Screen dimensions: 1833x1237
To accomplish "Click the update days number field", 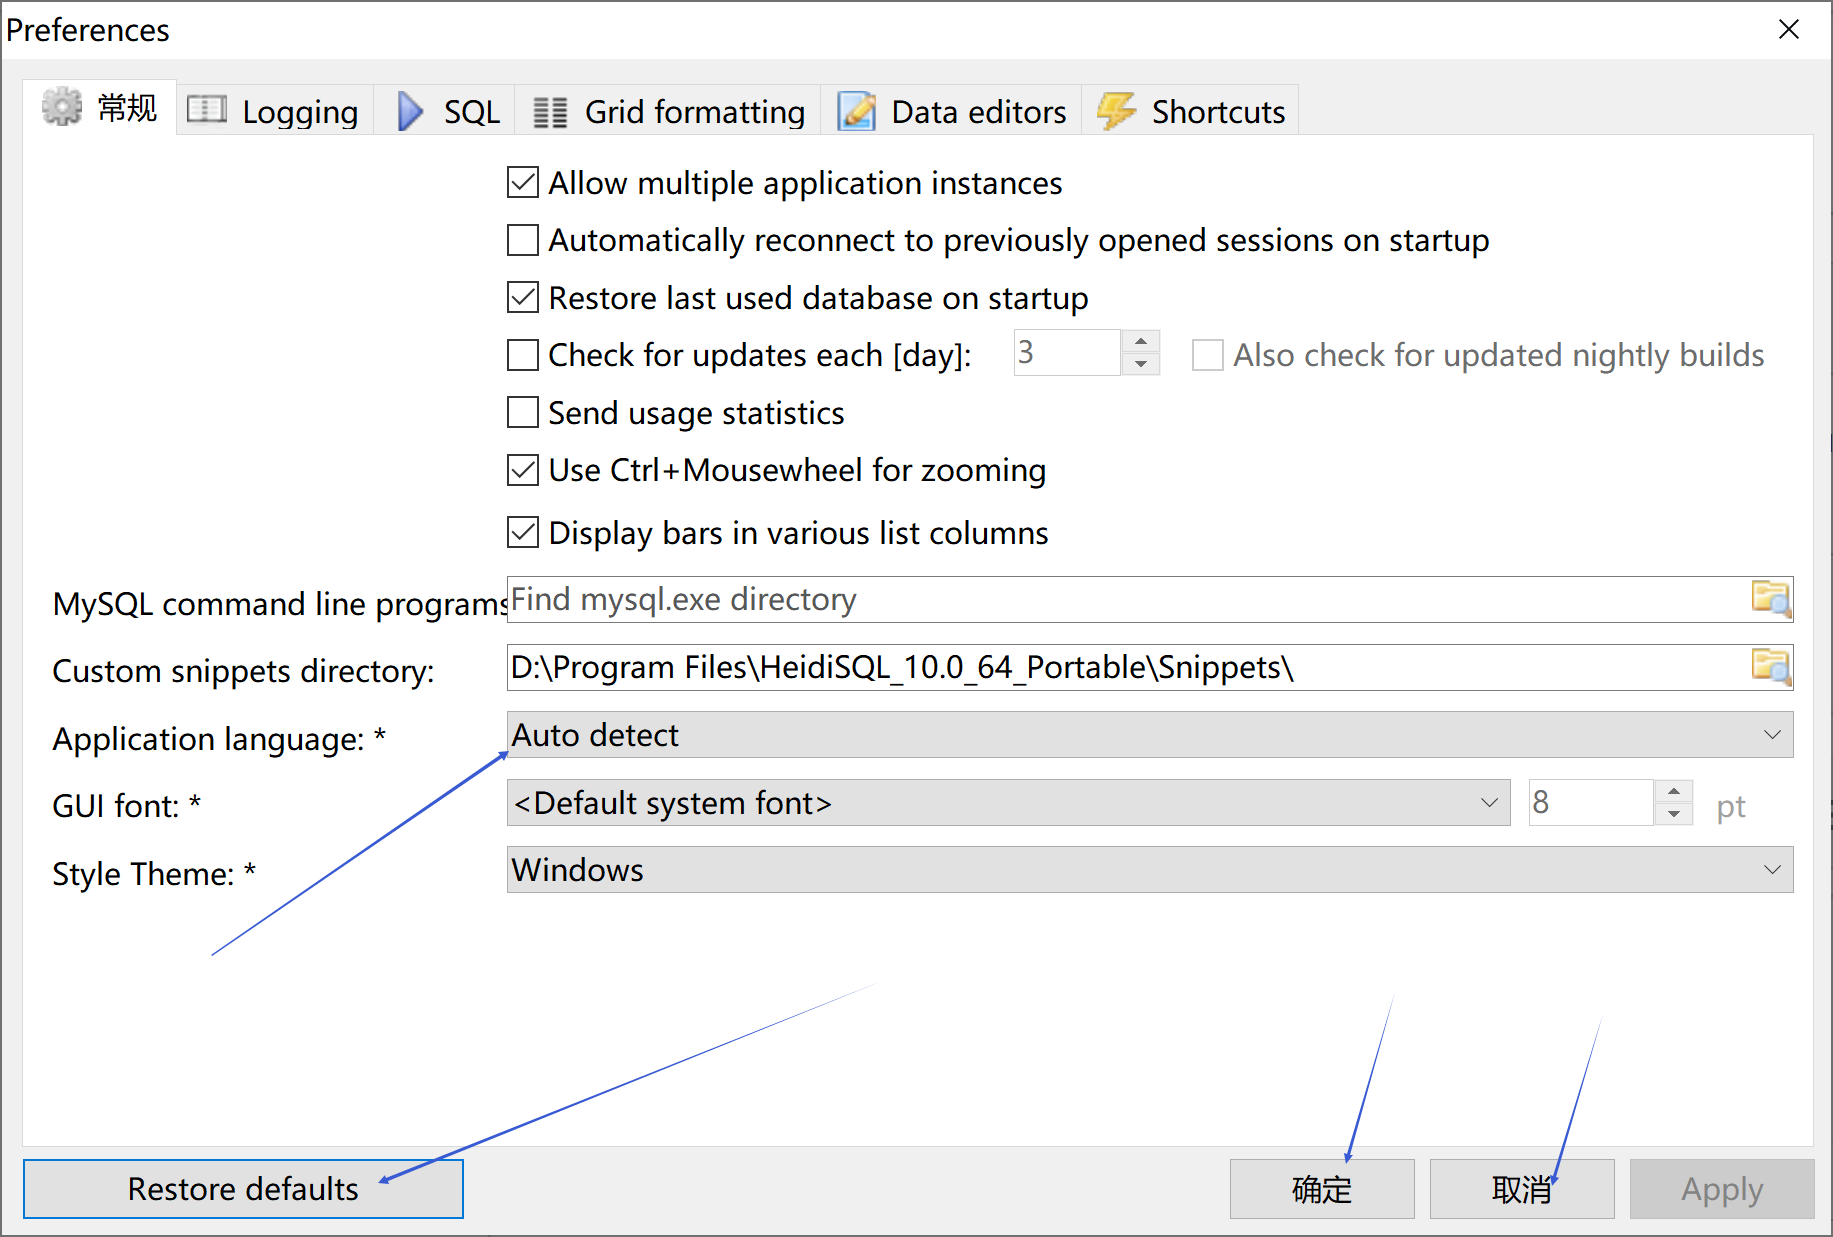I will click(x=1067, y=353).
